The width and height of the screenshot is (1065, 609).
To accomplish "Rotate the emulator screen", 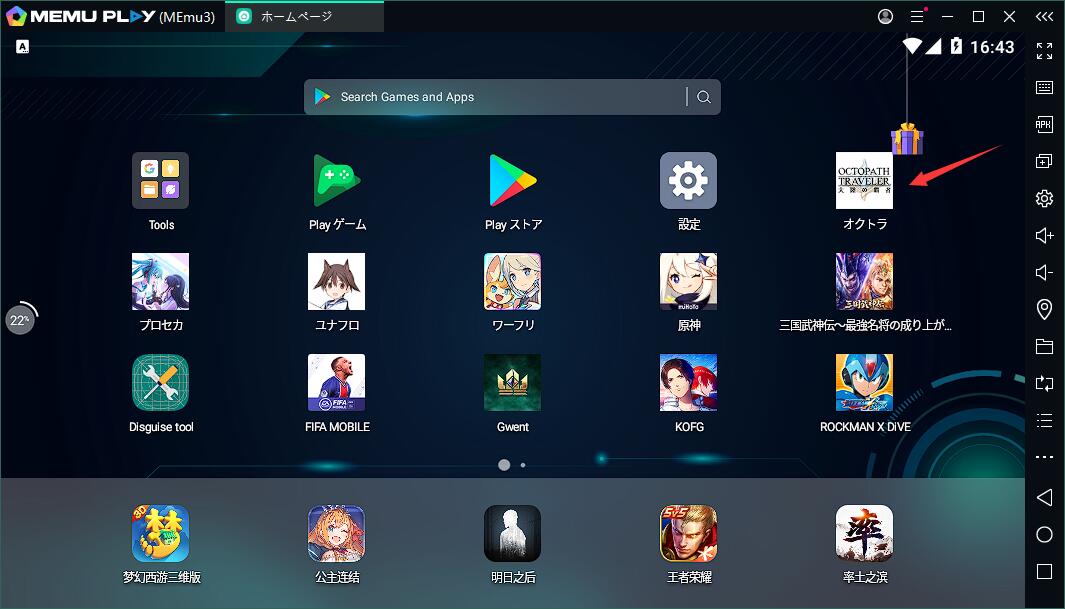I will pos(1046,383).
